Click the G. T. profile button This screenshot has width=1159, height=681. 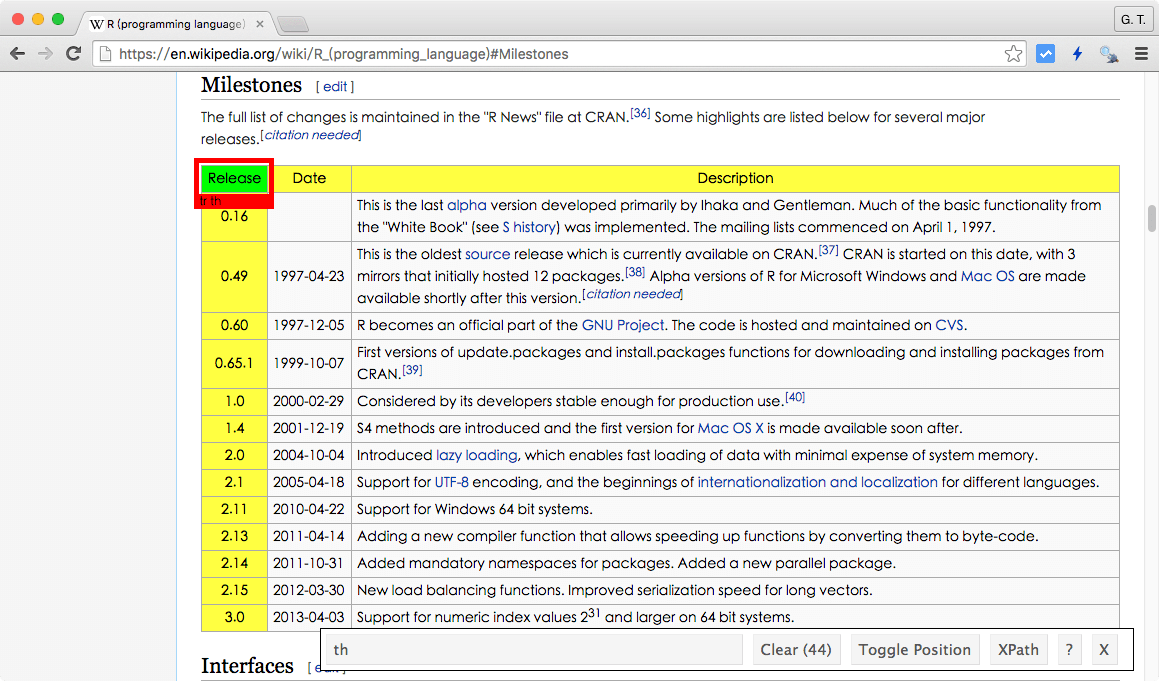pyautogui.click(x=1132, y=20)
